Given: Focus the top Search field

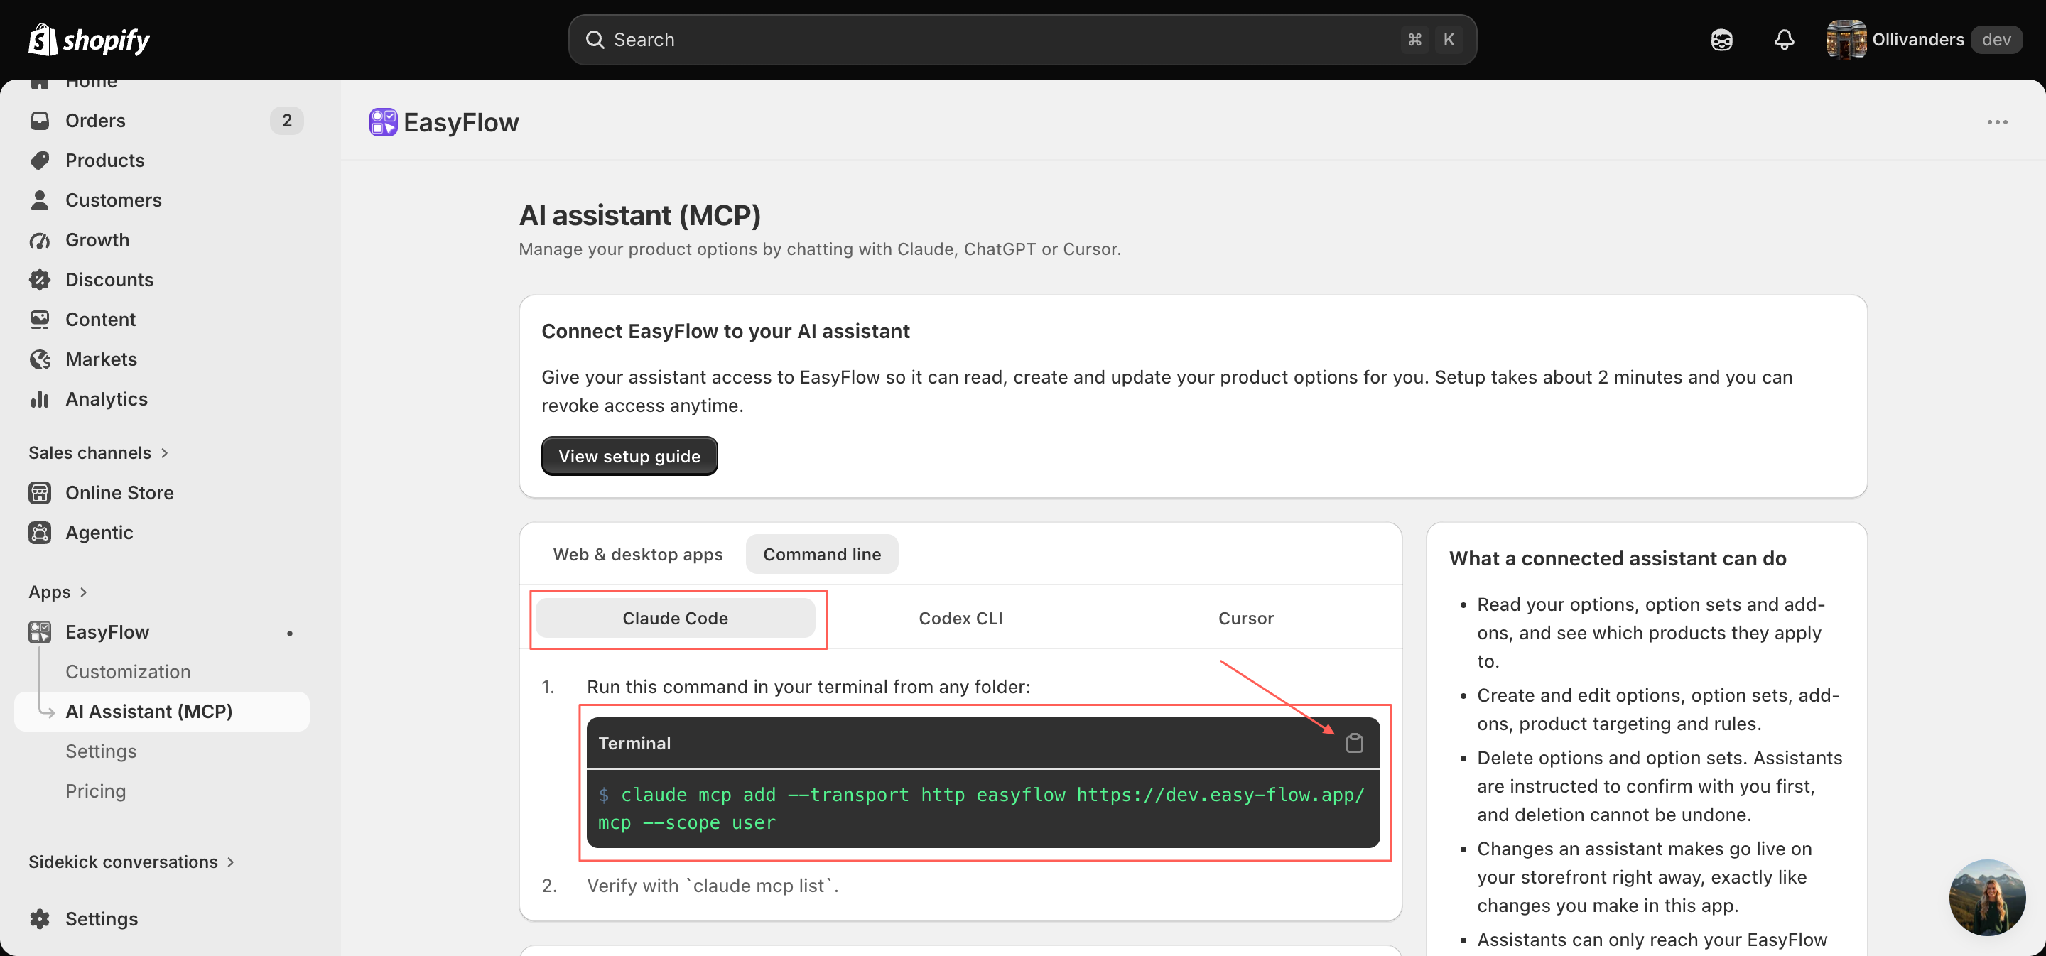Looking at the screenshot, I should click(x=1022, y=40).
